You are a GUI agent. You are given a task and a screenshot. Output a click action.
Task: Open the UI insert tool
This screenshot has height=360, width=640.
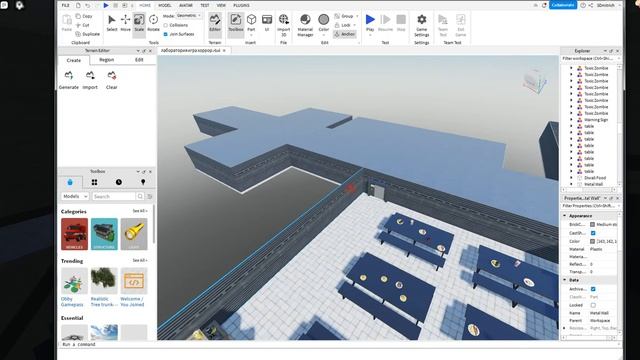coord(267,23)
